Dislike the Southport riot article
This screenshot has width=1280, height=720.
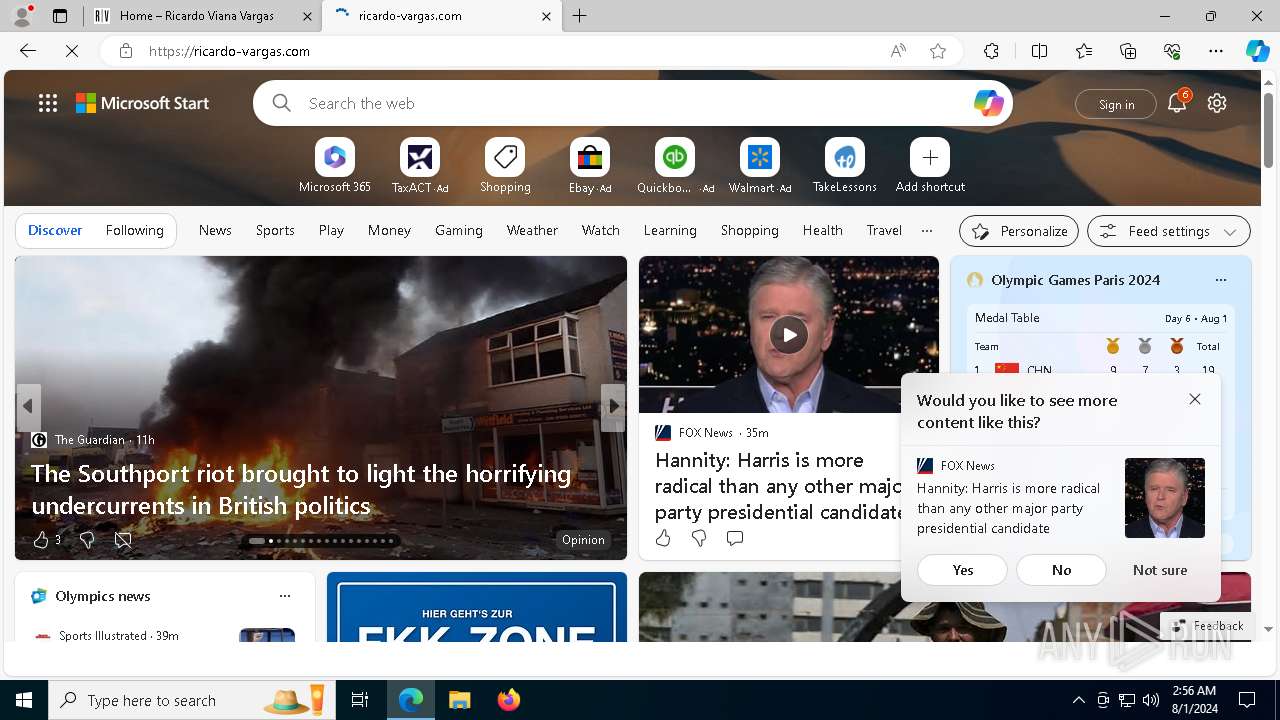coord(87,540)
